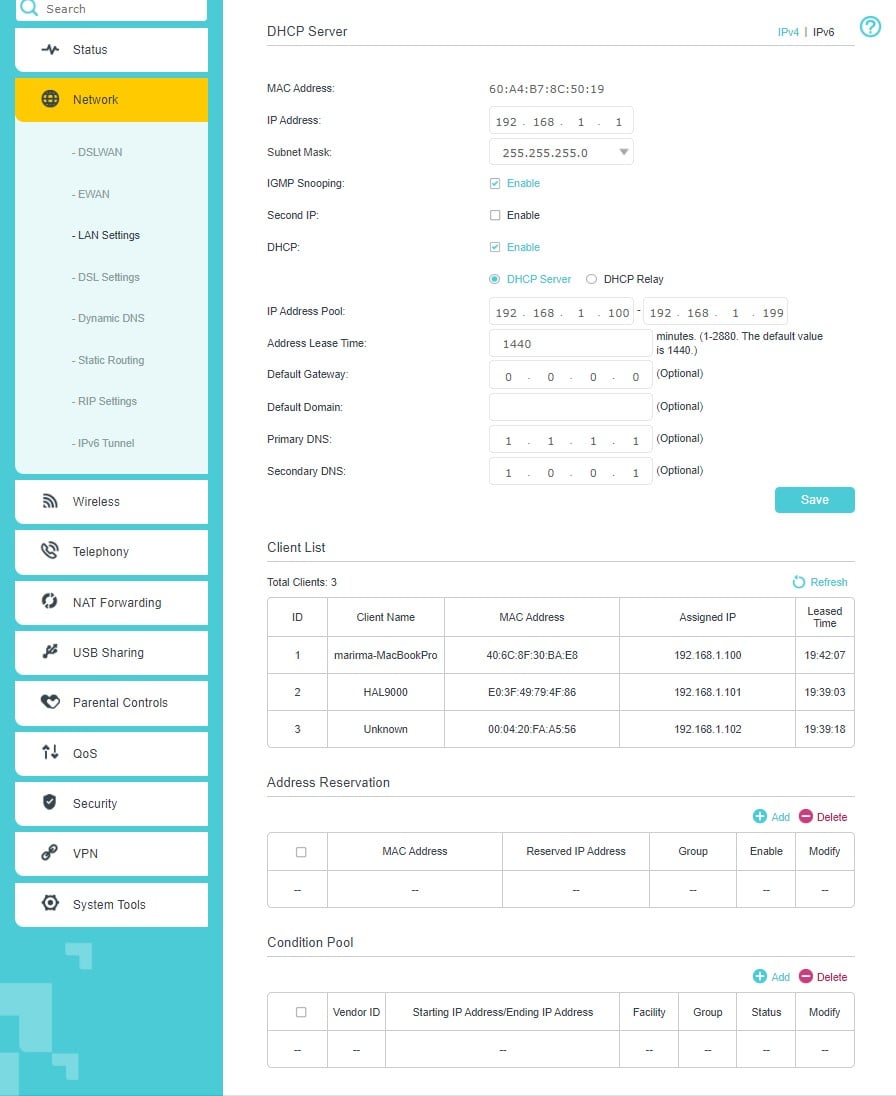This screenshot has height=1096, width=896.
Task: Switch to the IPv4 tab
Action: click(788, 32)
